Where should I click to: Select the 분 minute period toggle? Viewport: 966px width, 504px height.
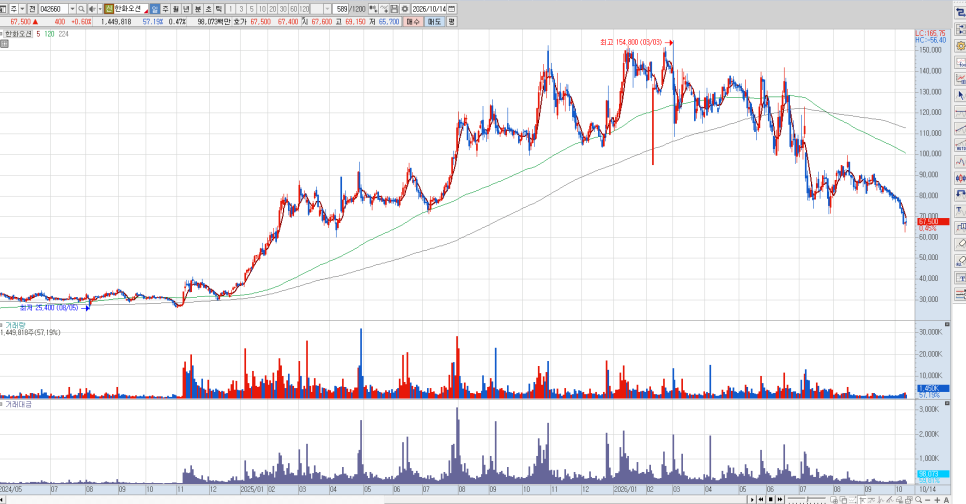coord(198,9)
